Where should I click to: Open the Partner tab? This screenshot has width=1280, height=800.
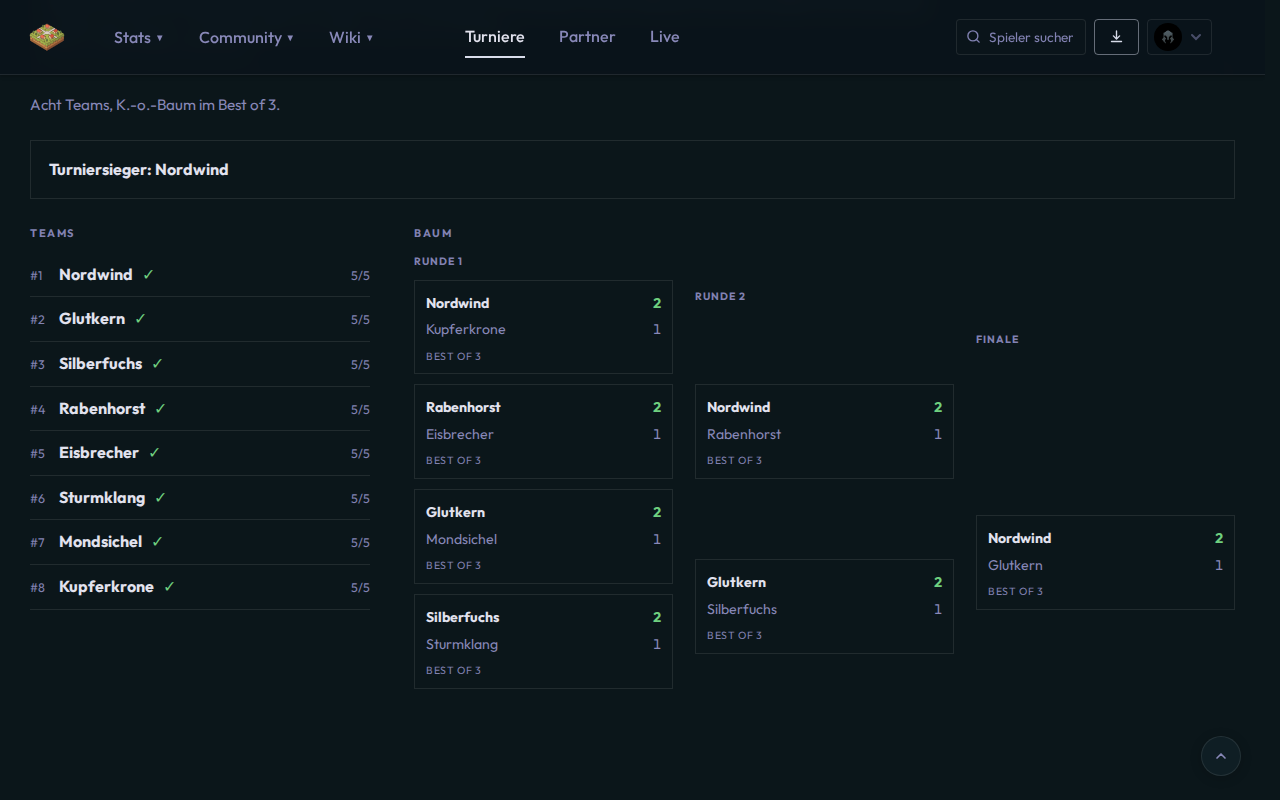tap(587, 37)
